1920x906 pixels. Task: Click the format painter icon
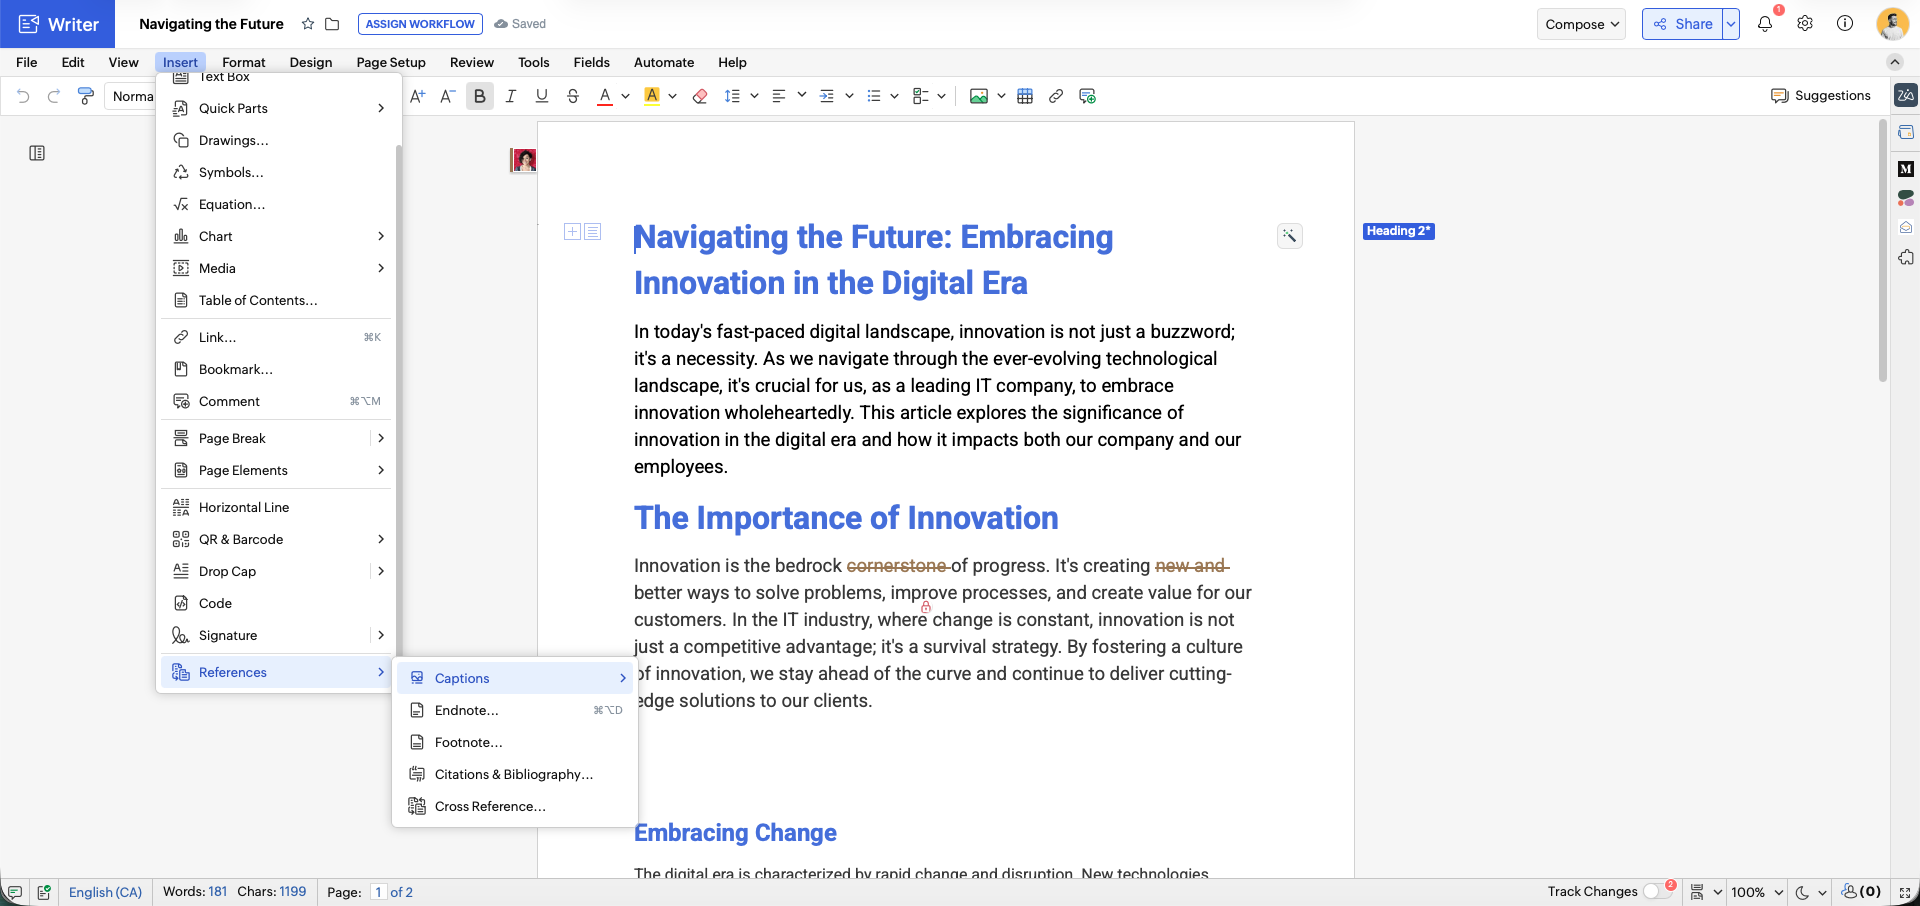tap(86, 96)
